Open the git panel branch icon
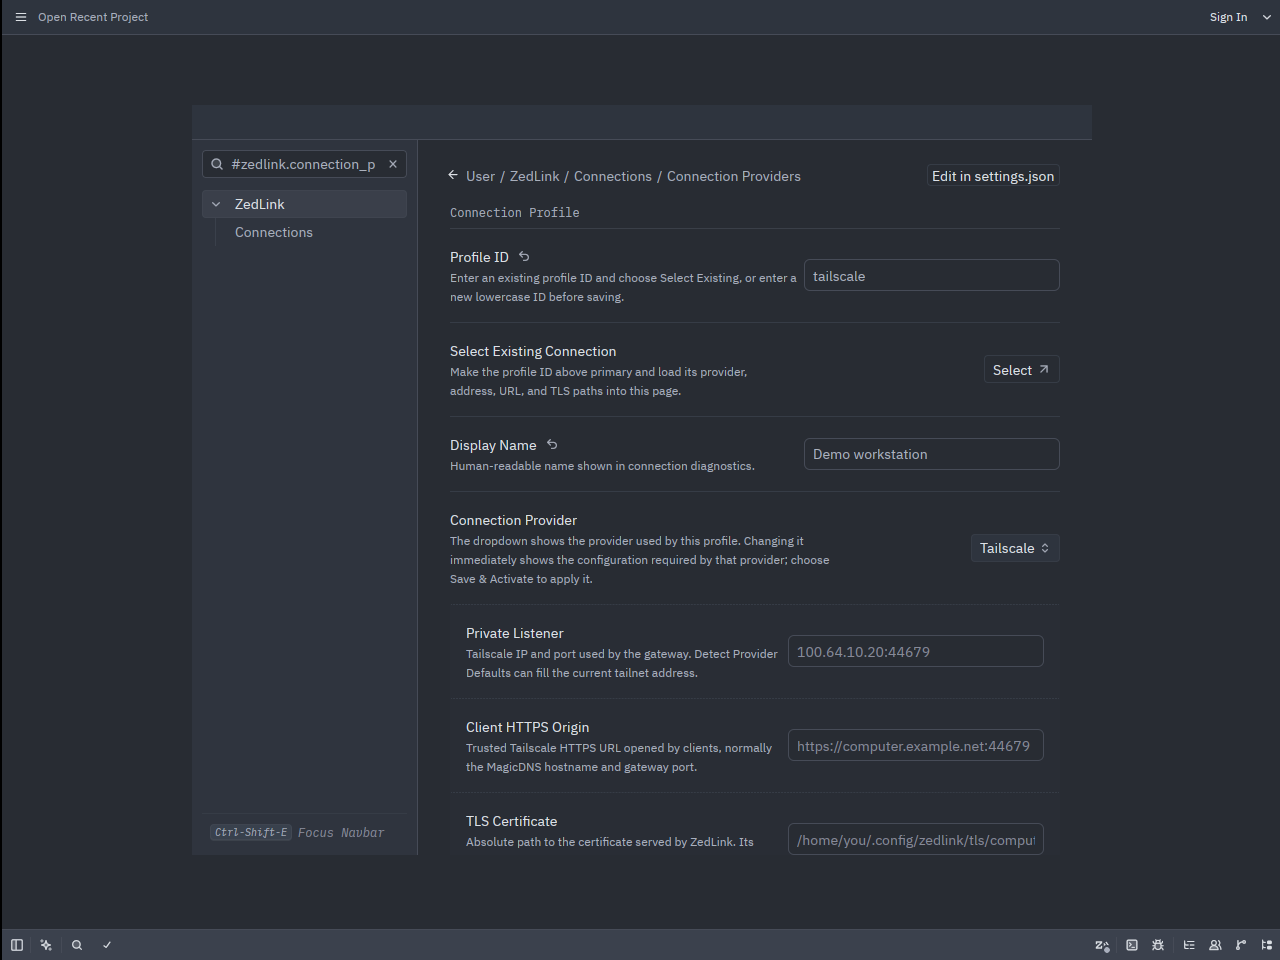The width and height of the screenshot is (1280, 960). click(x=1241, y=945)
